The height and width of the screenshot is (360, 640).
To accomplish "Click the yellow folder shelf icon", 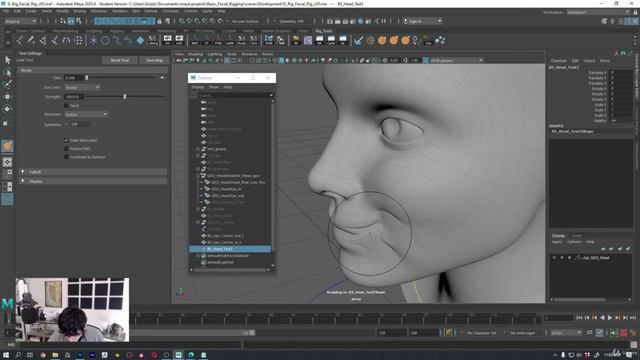I will tap(296, 40).
